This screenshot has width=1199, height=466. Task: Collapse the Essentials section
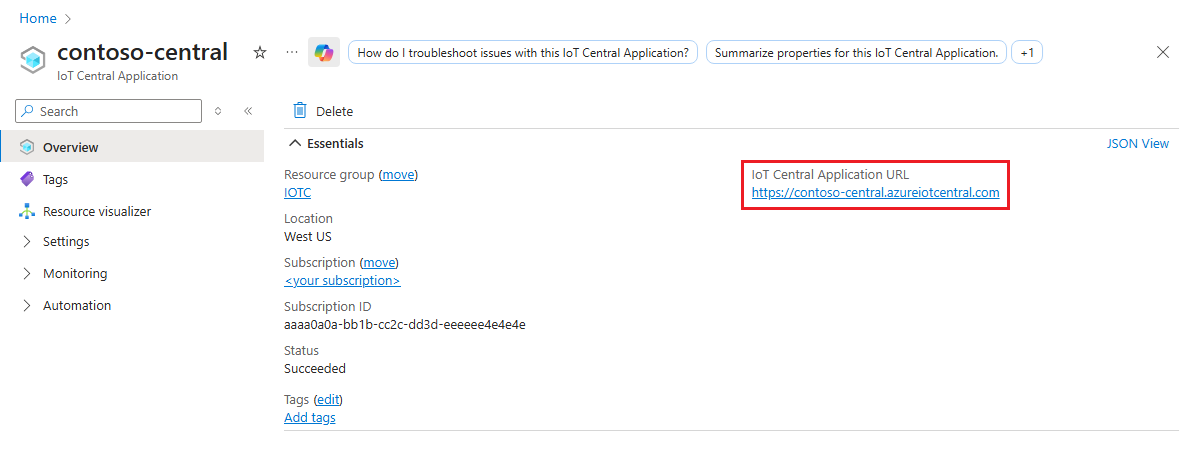pyautogui.click(x=295, y=144)
